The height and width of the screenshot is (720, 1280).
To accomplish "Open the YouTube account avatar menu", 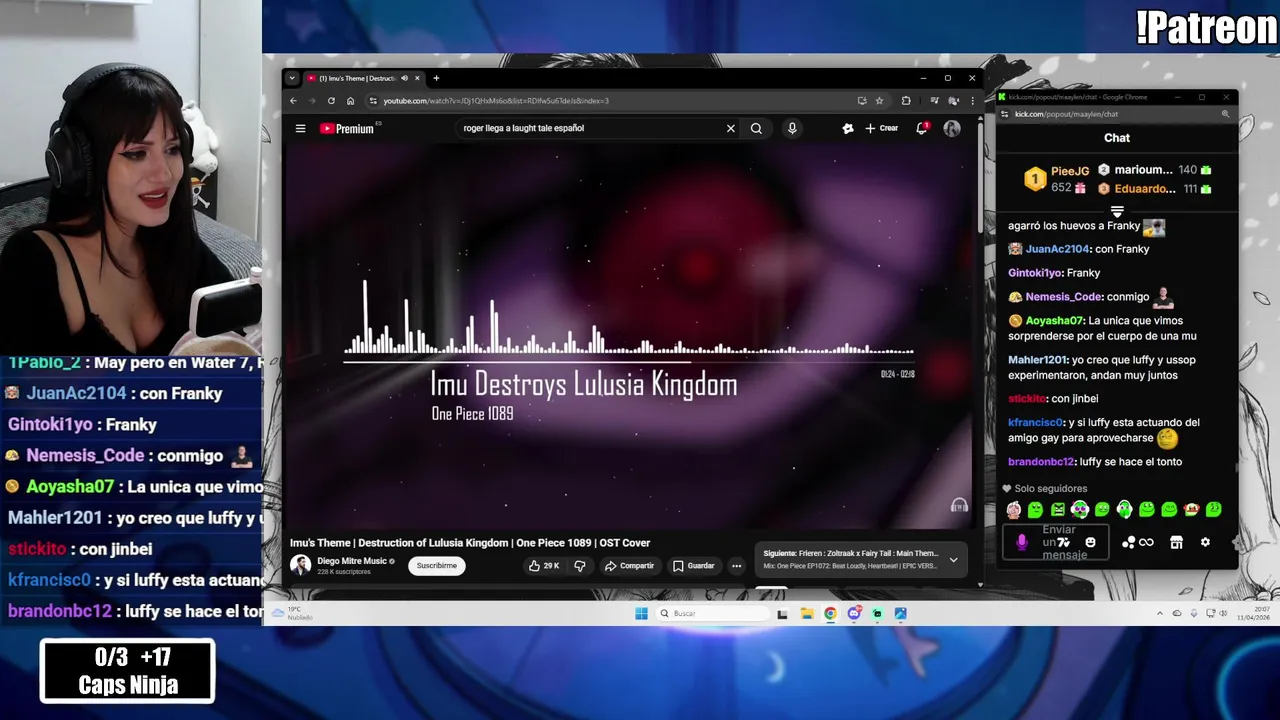I will point(952,128).
